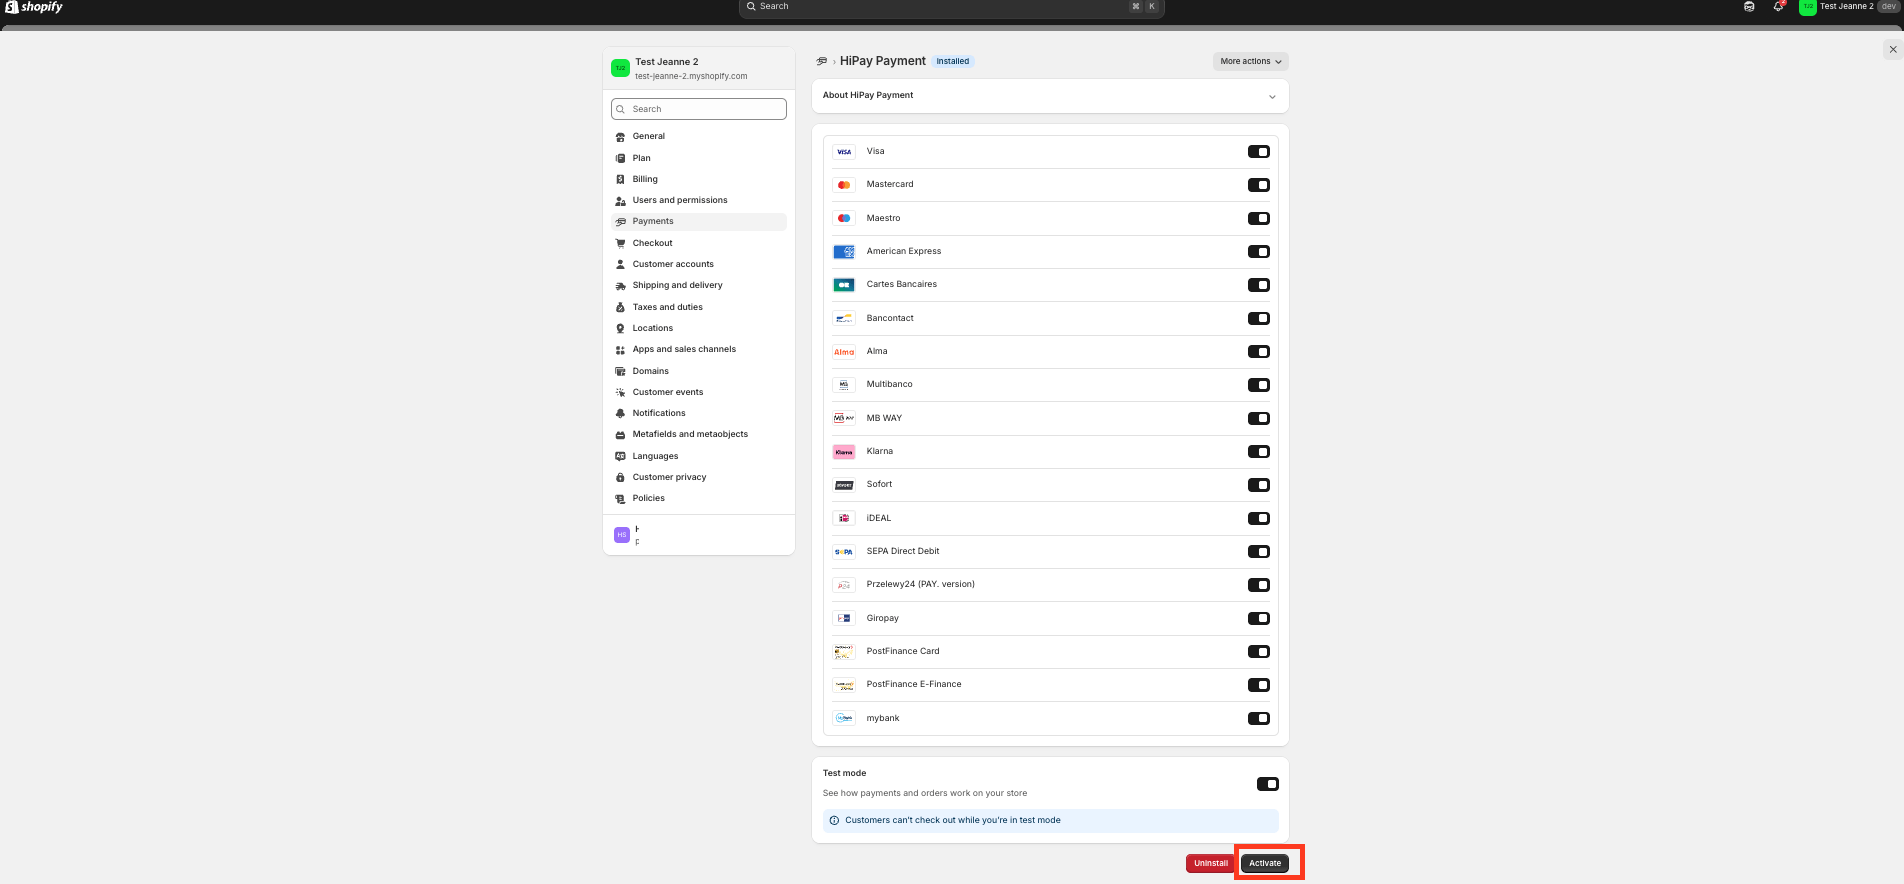Click the Przelewy24 logo icon
This screenshot has width=1904, height=884.
844,585
